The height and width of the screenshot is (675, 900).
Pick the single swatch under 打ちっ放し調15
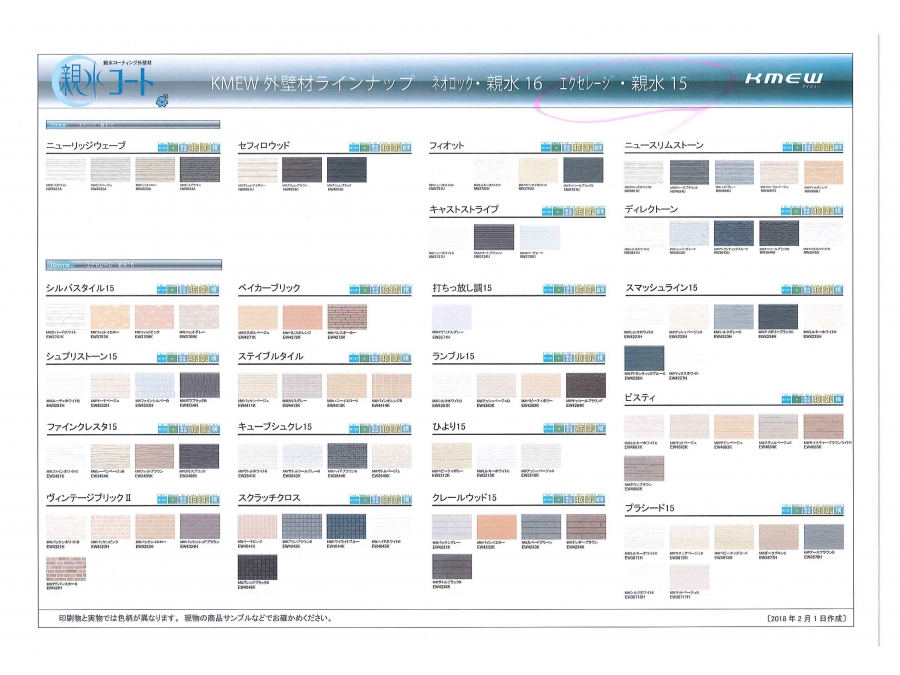pyautogui.click(x=452, y=317)
